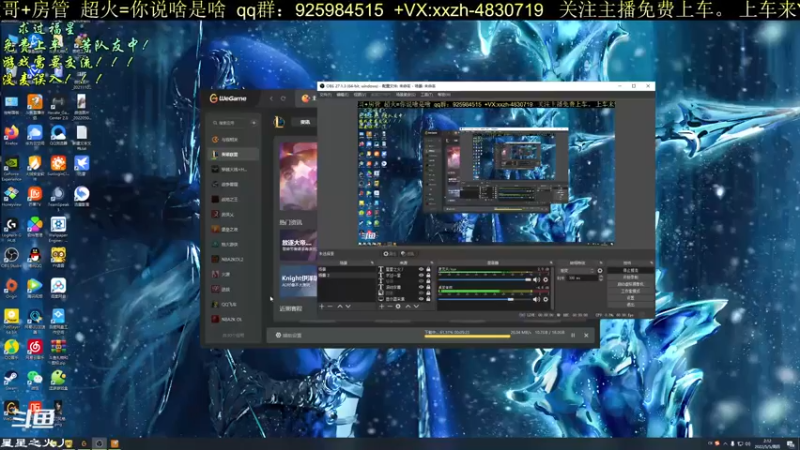Viewport: 800px width, 450px height.
Task: Add a scene with the Scenes plus icon
Action: 322,306
